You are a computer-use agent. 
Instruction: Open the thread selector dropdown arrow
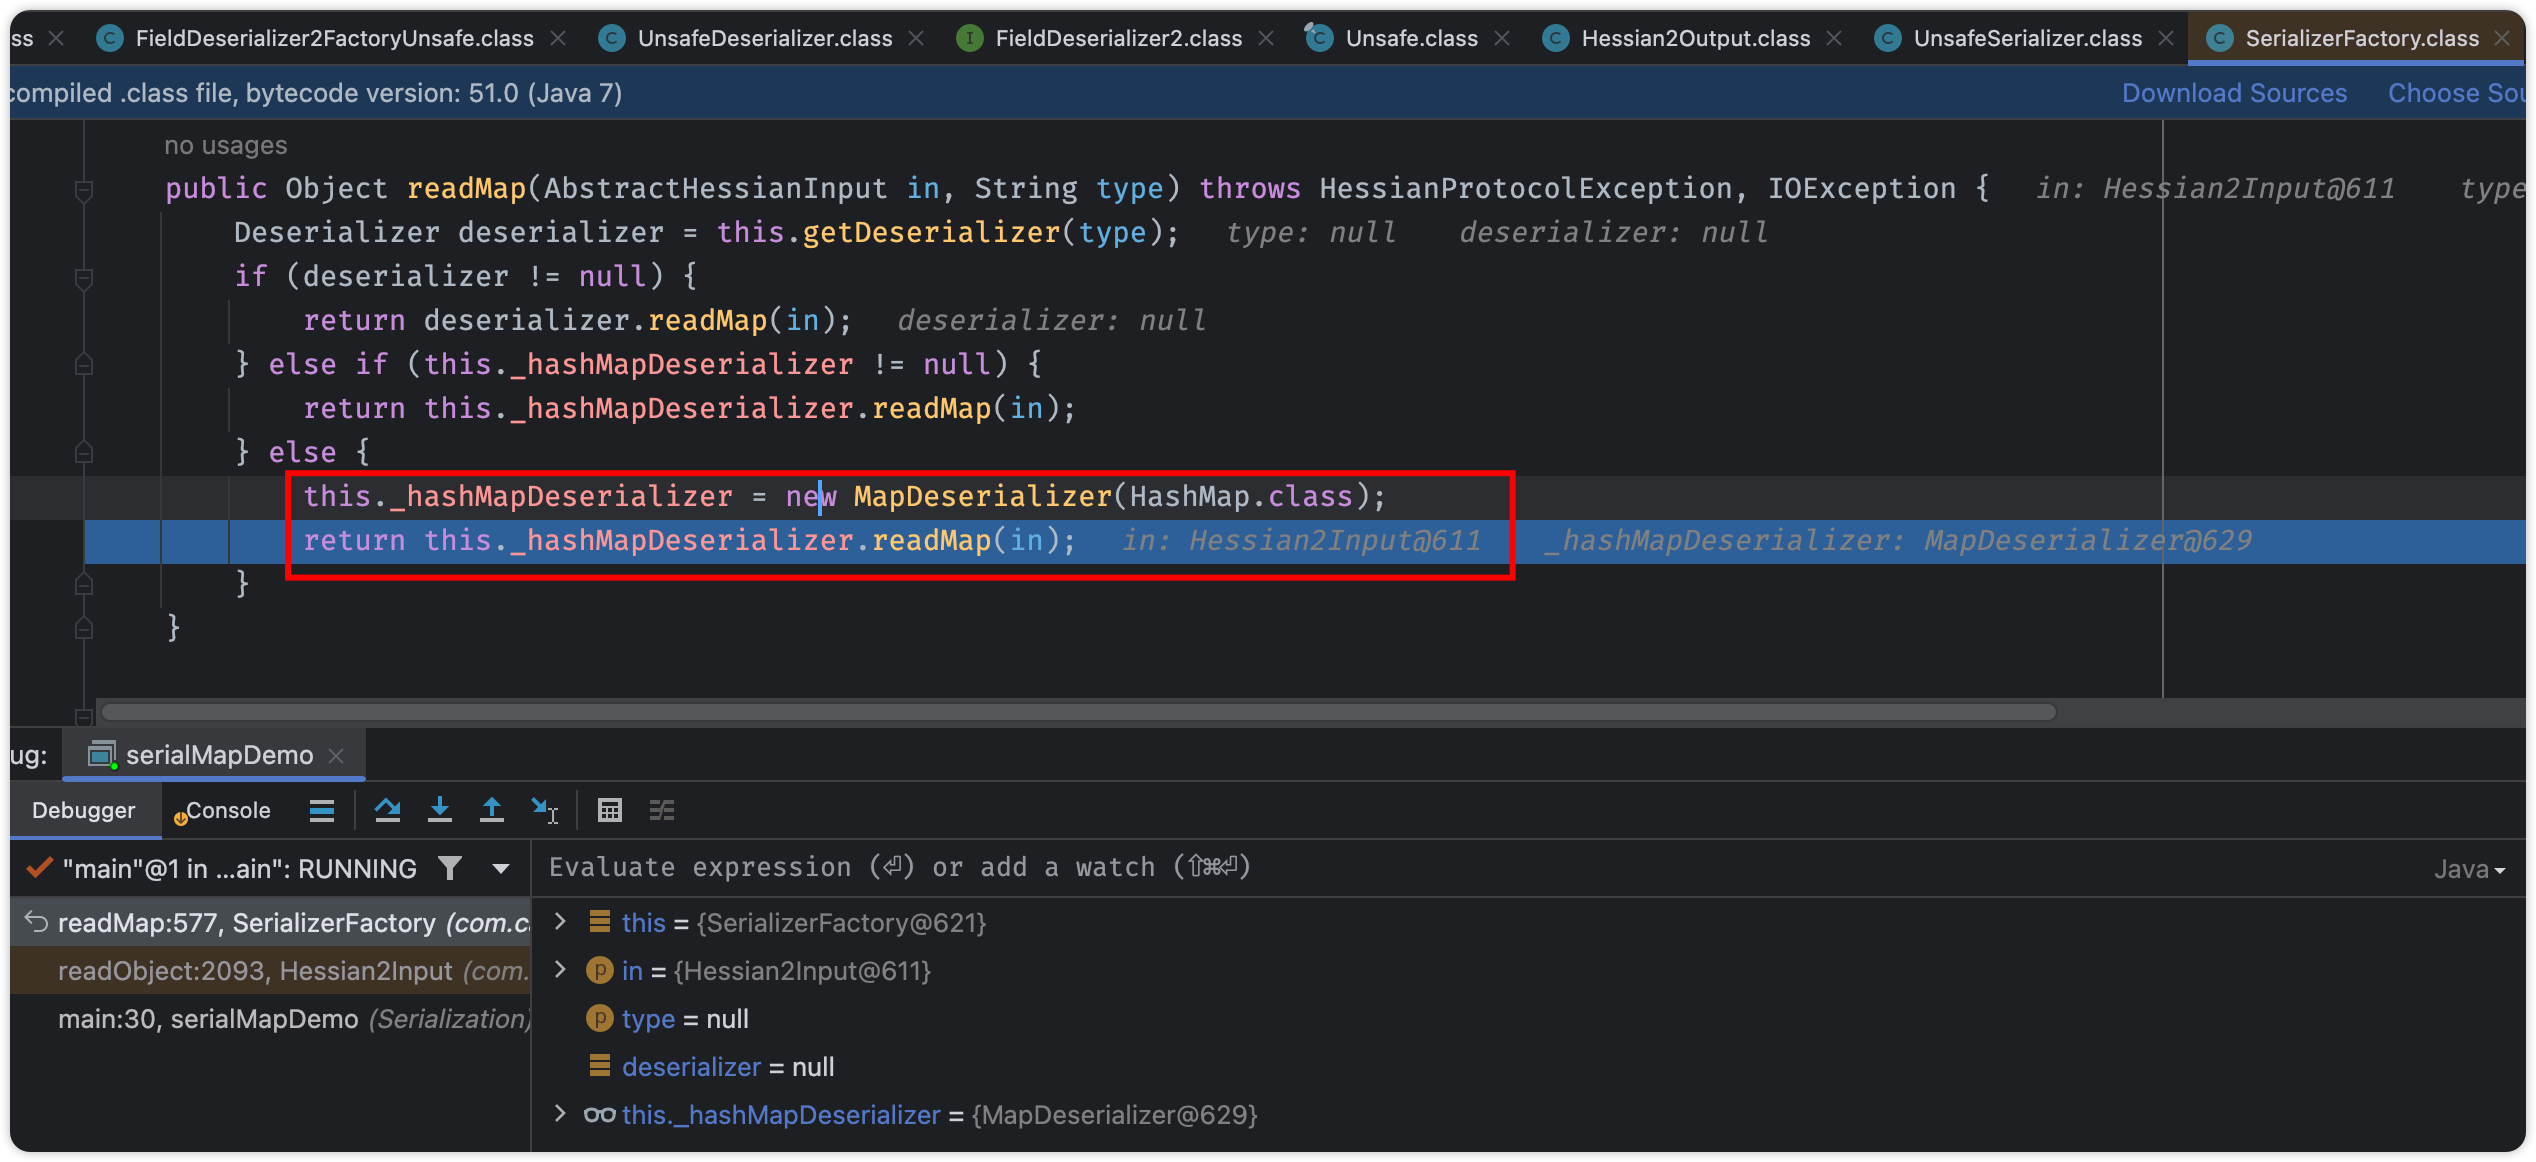[501, 869]
